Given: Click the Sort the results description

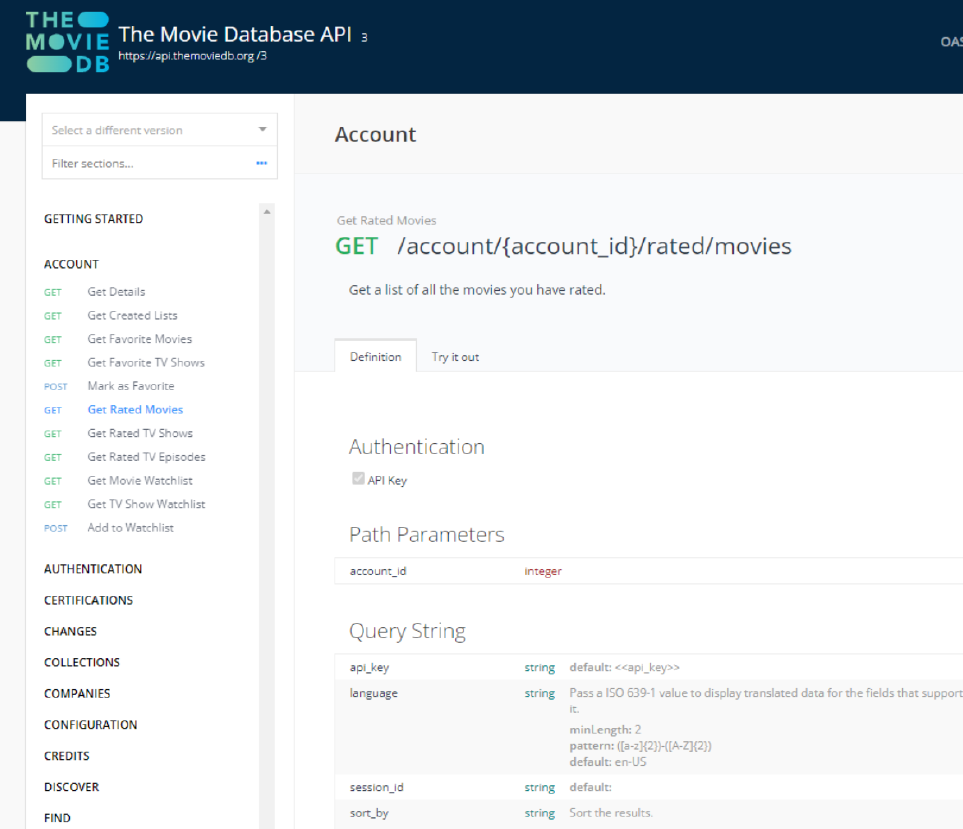Looking at the screenshot, I should [x=610, y=813].
